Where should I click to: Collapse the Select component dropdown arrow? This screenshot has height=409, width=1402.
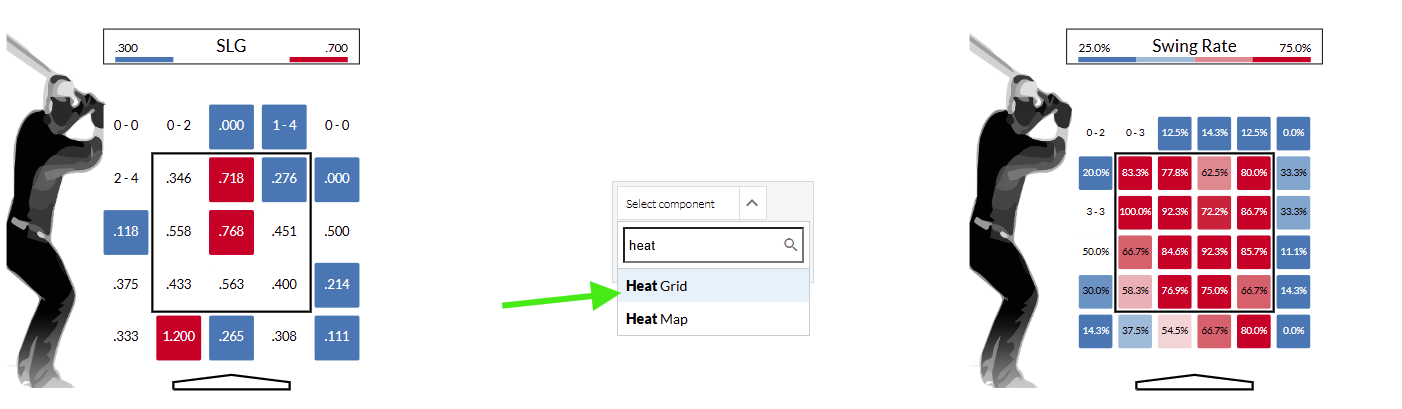pyautogui.click(x=752, y=203)
